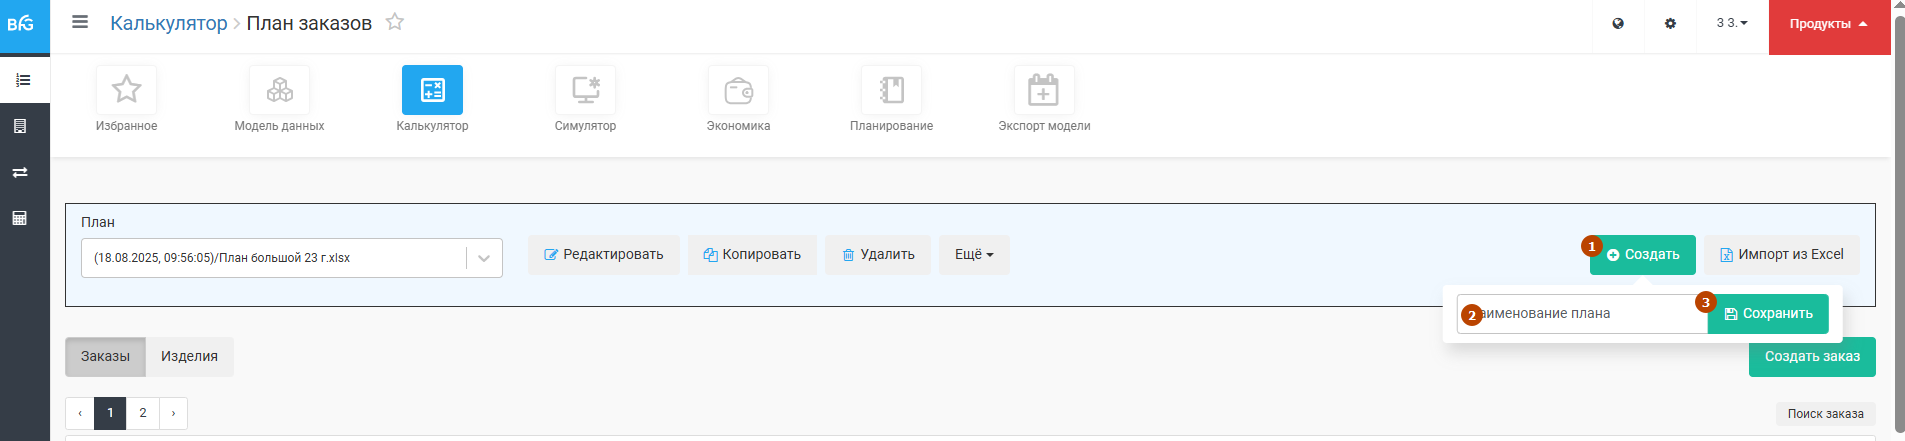
Task: Switch to the Заказы tab
Action: [x=105, y=357]
